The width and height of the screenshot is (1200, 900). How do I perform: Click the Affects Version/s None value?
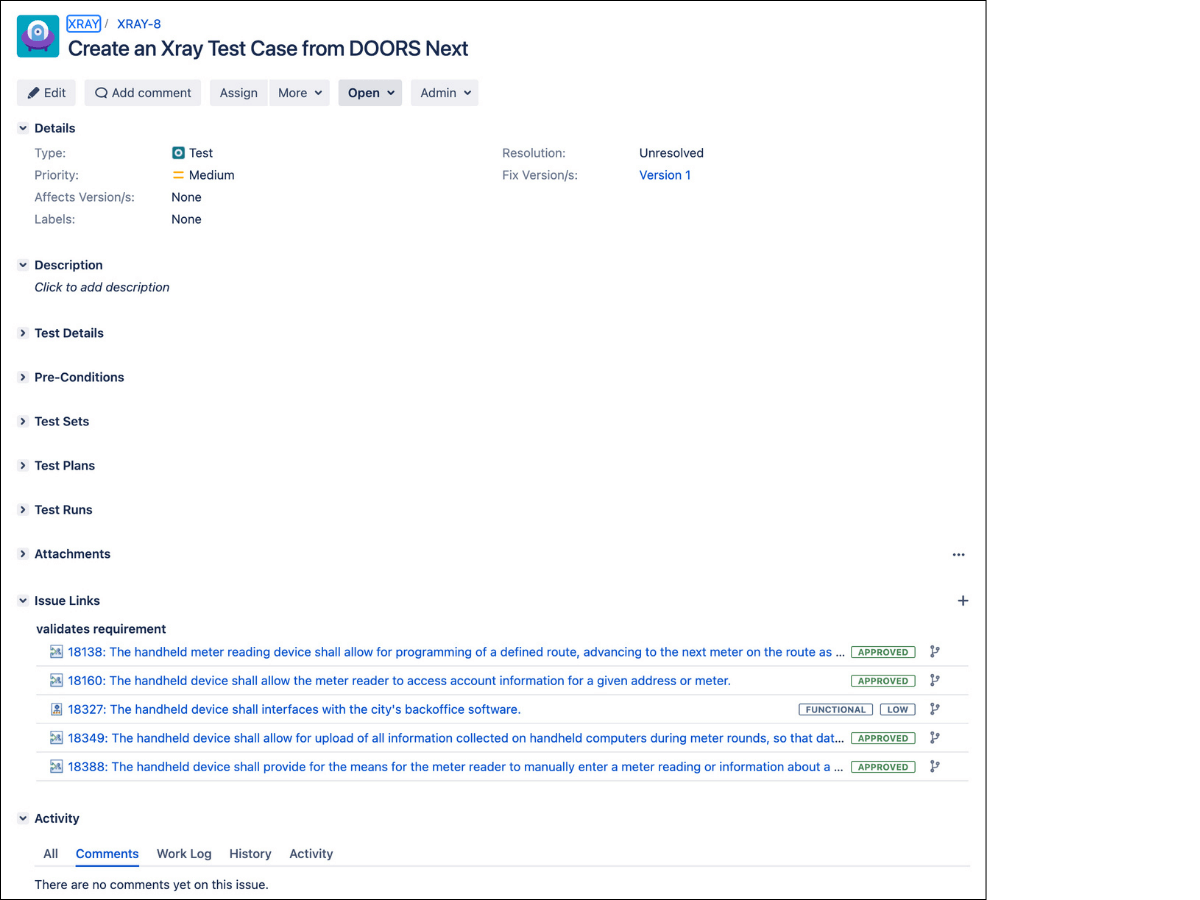186,197
